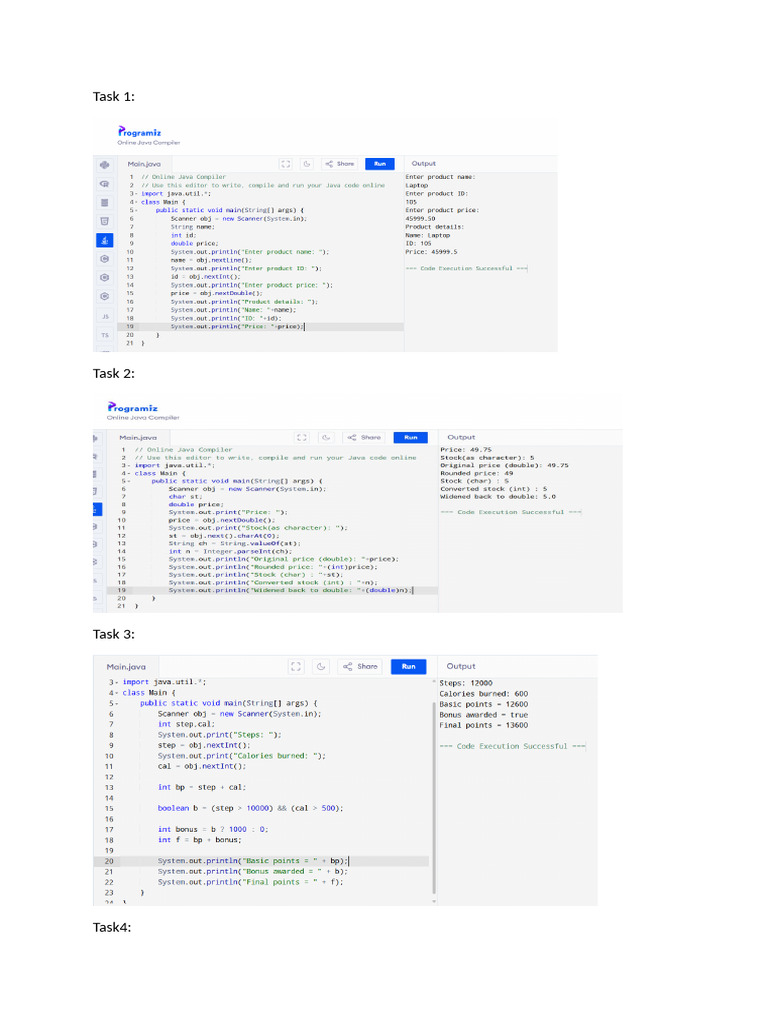Click the Task 3 editor vertical scrollbar
The height and width of the screenshot is (1024, 768).
(x=434, y=797)
